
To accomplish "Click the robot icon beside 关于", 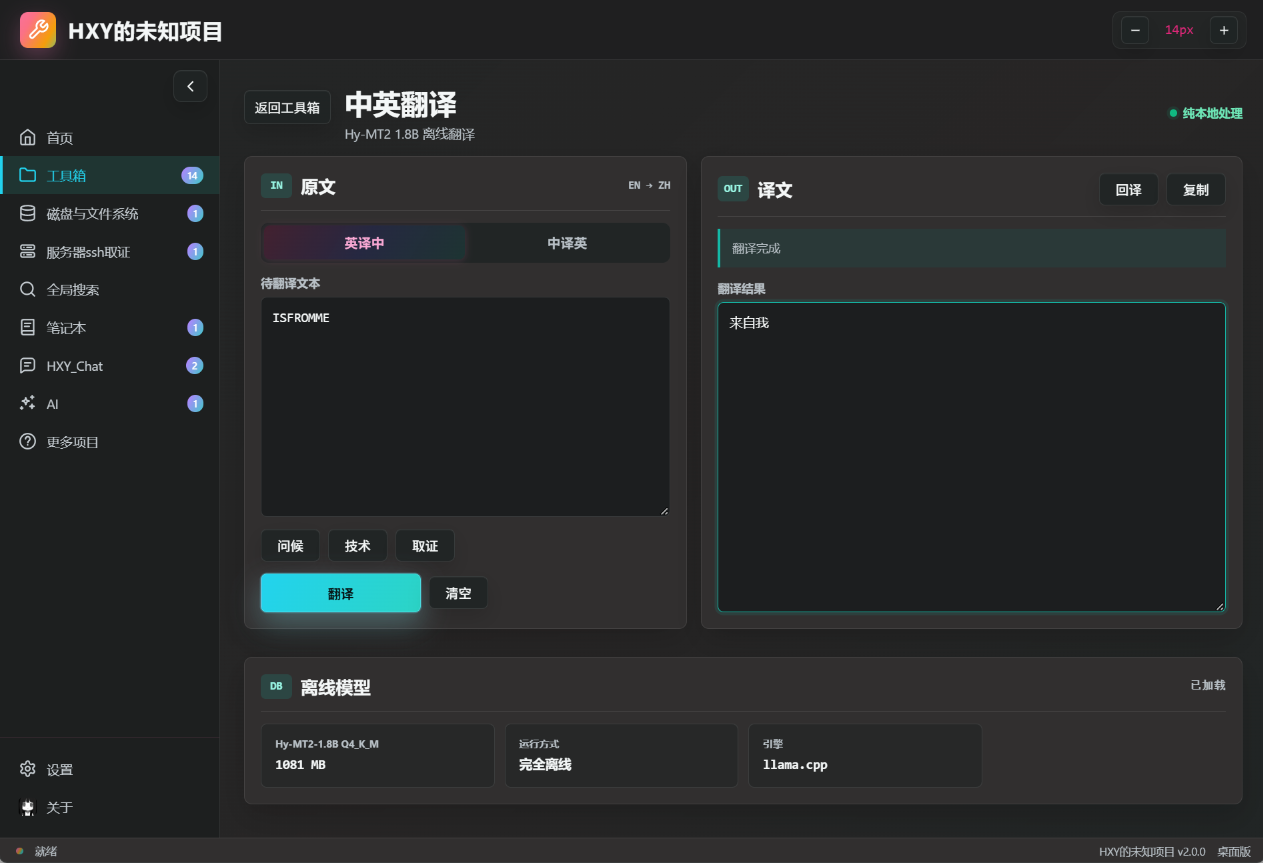I will tap(28, 807).
